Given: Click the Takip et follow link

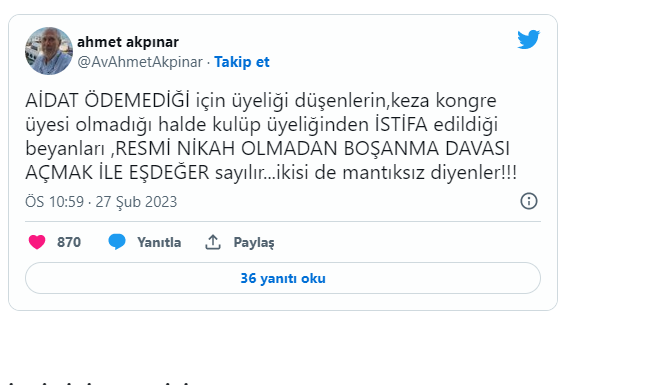Looking at the screenshot, I should (242, 62).
